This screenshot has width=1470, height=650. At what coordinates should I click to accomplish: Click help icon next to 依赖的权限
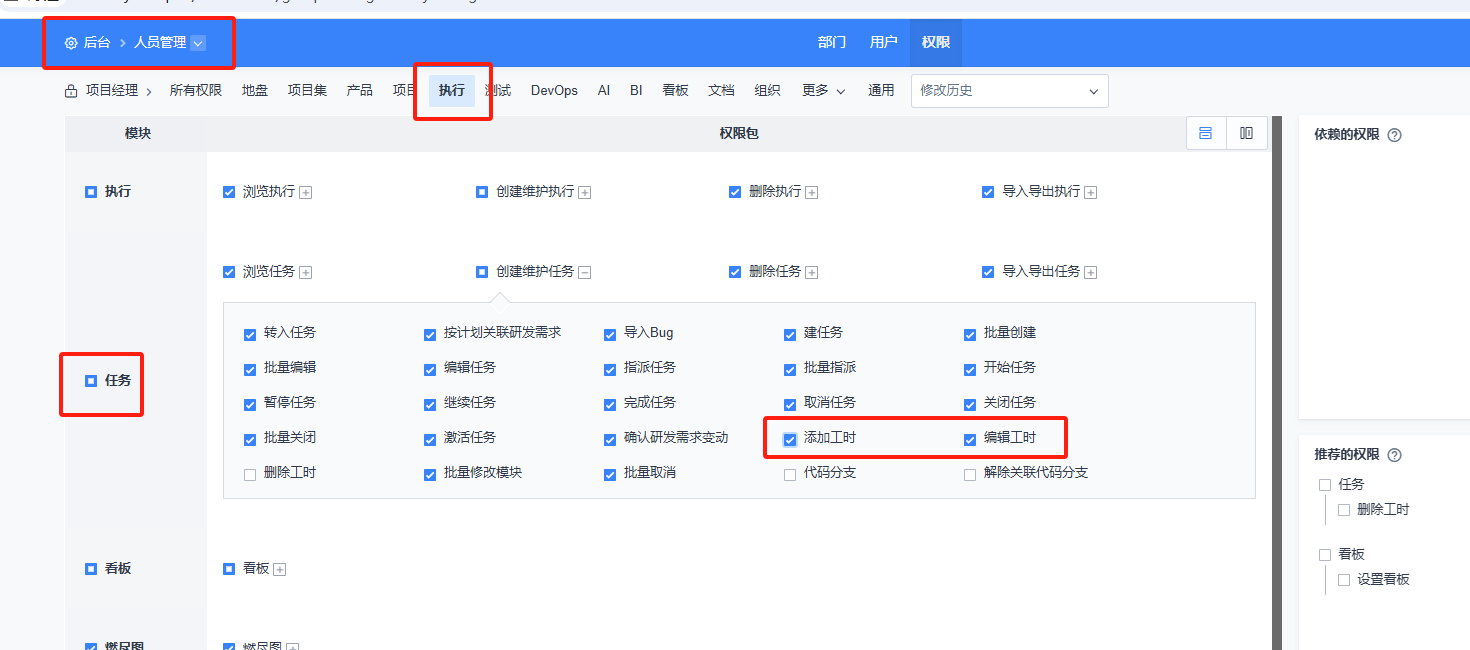pyautogui.click(x=1394, y=135)
